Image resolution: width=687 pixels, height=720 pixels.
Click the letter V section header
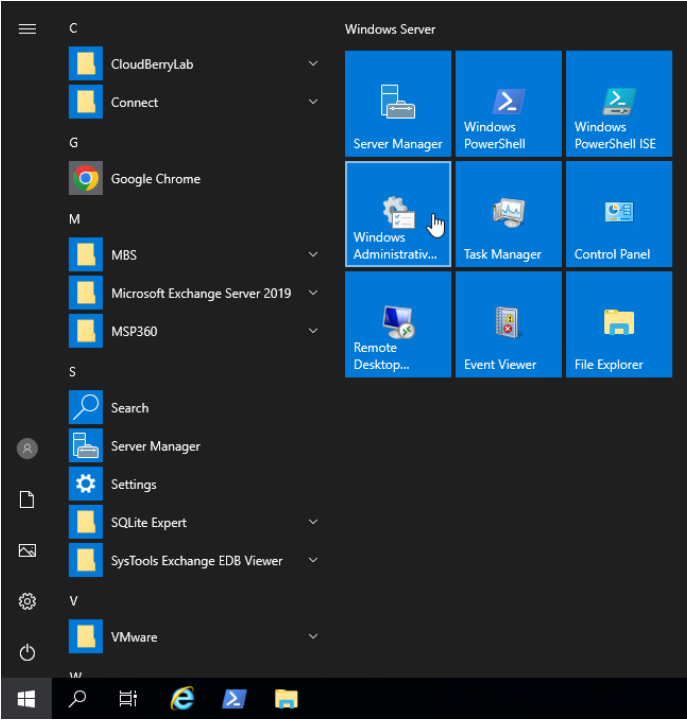pos(73,601)
